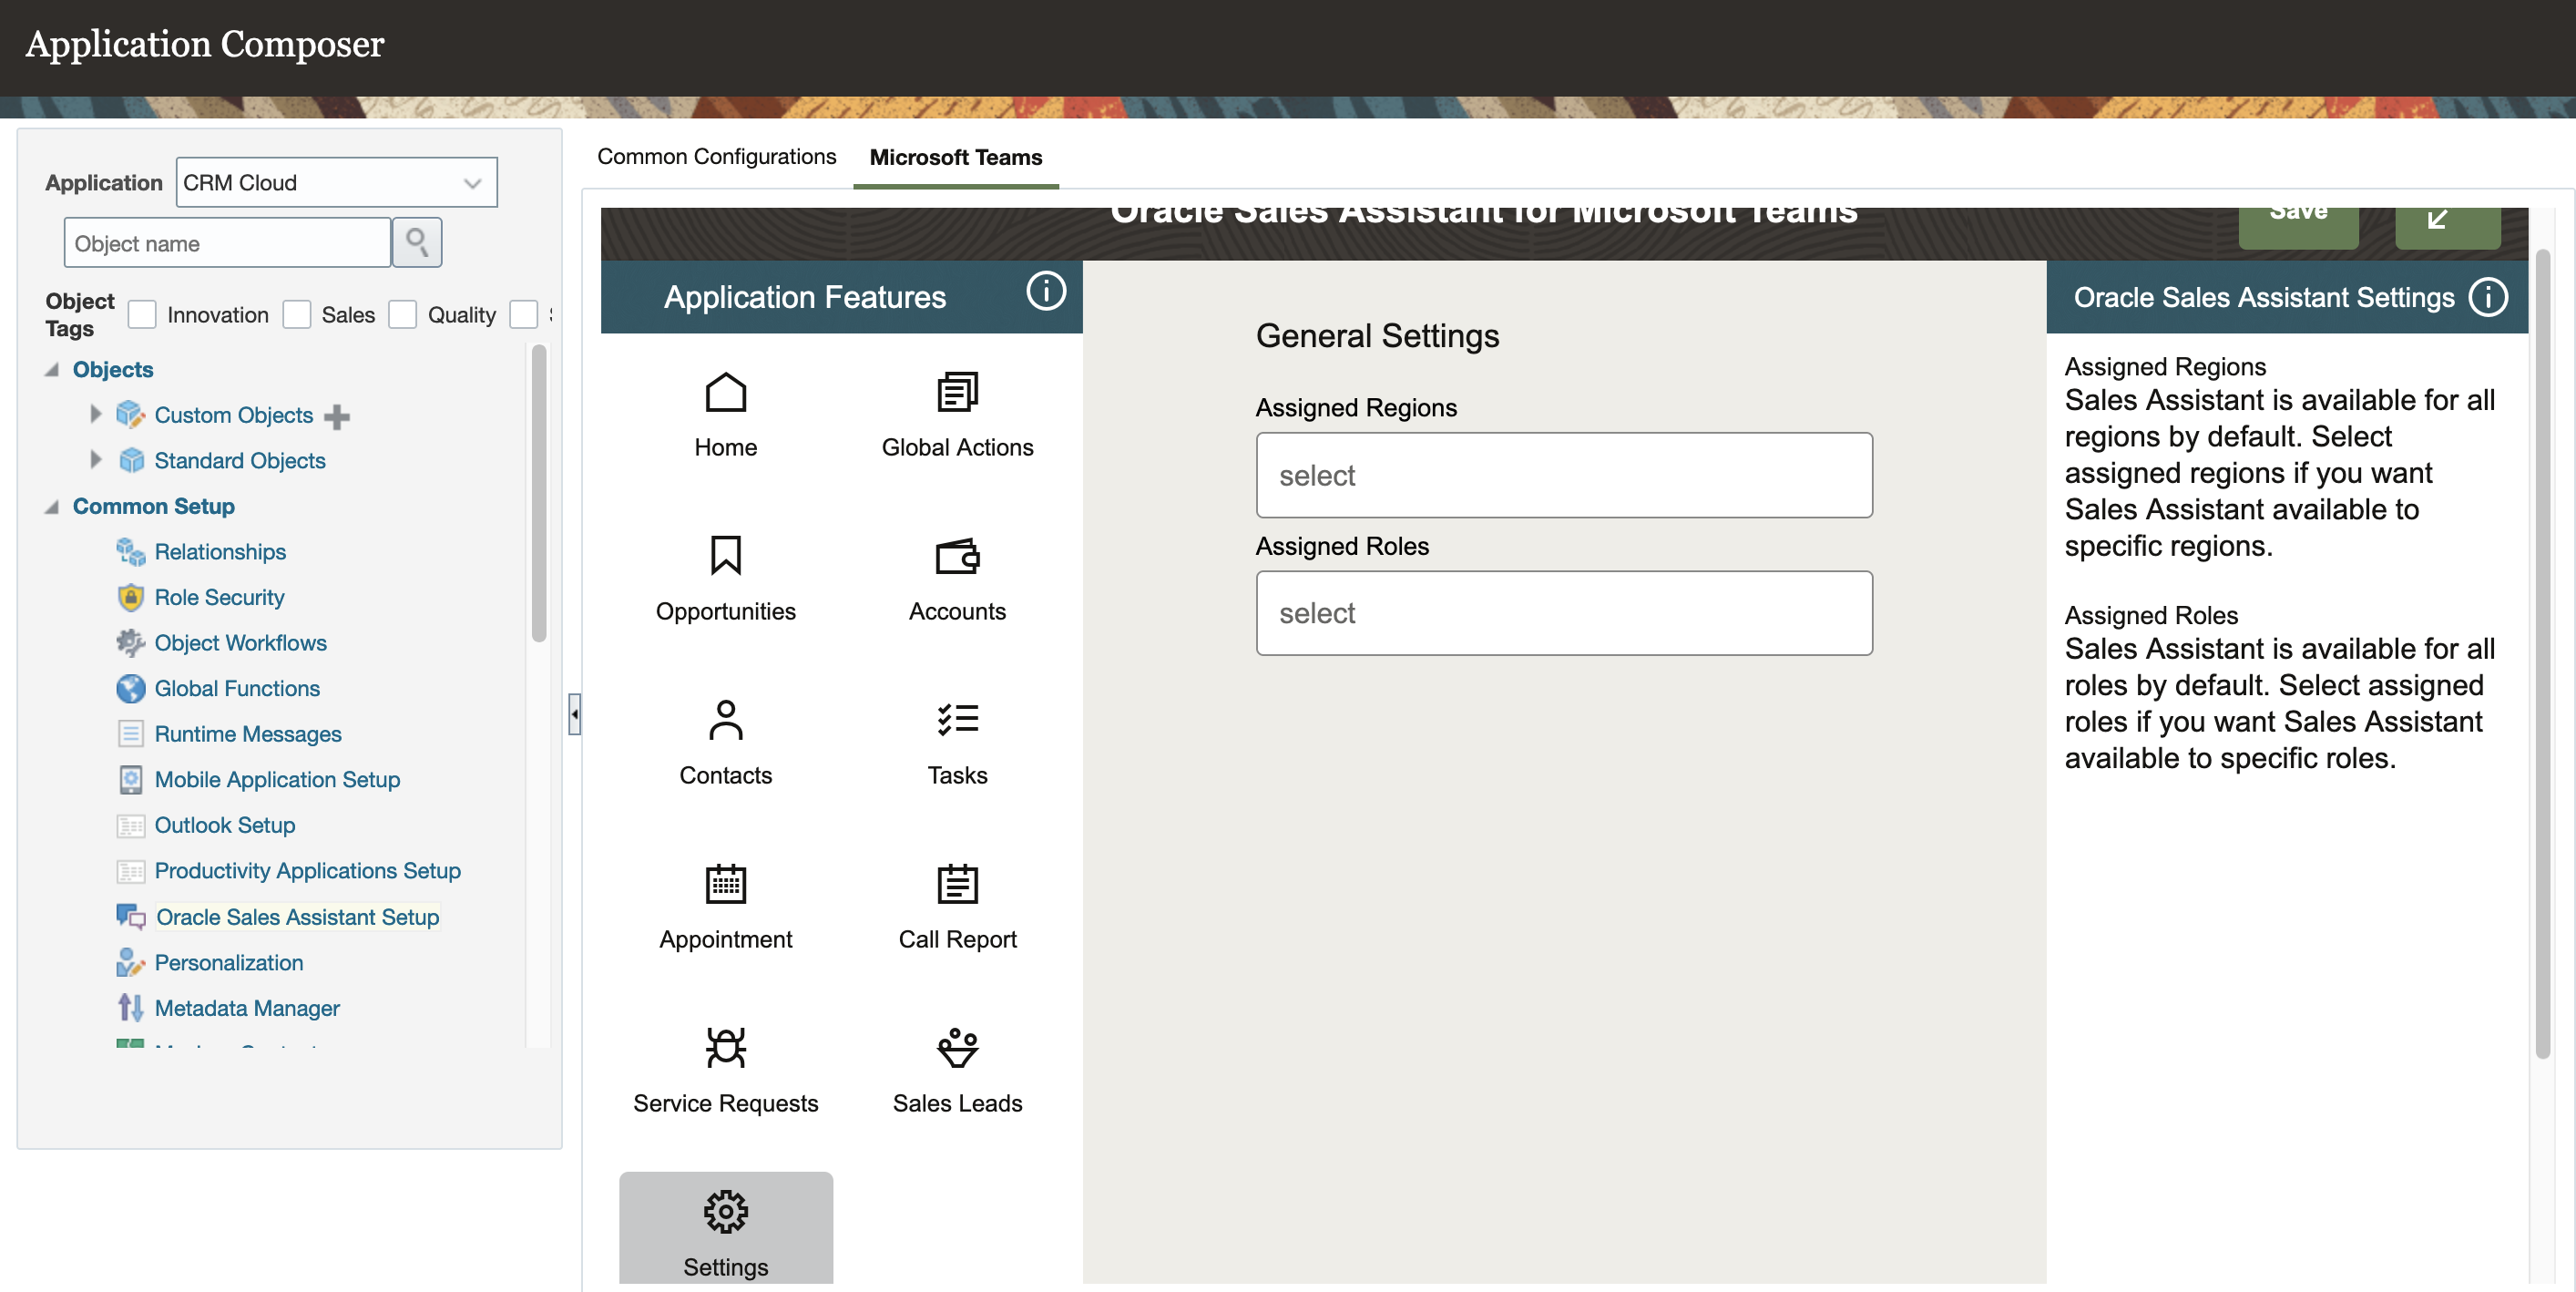
Task: Select the Opportunities bookmark icon
Action: pos(725,555)
